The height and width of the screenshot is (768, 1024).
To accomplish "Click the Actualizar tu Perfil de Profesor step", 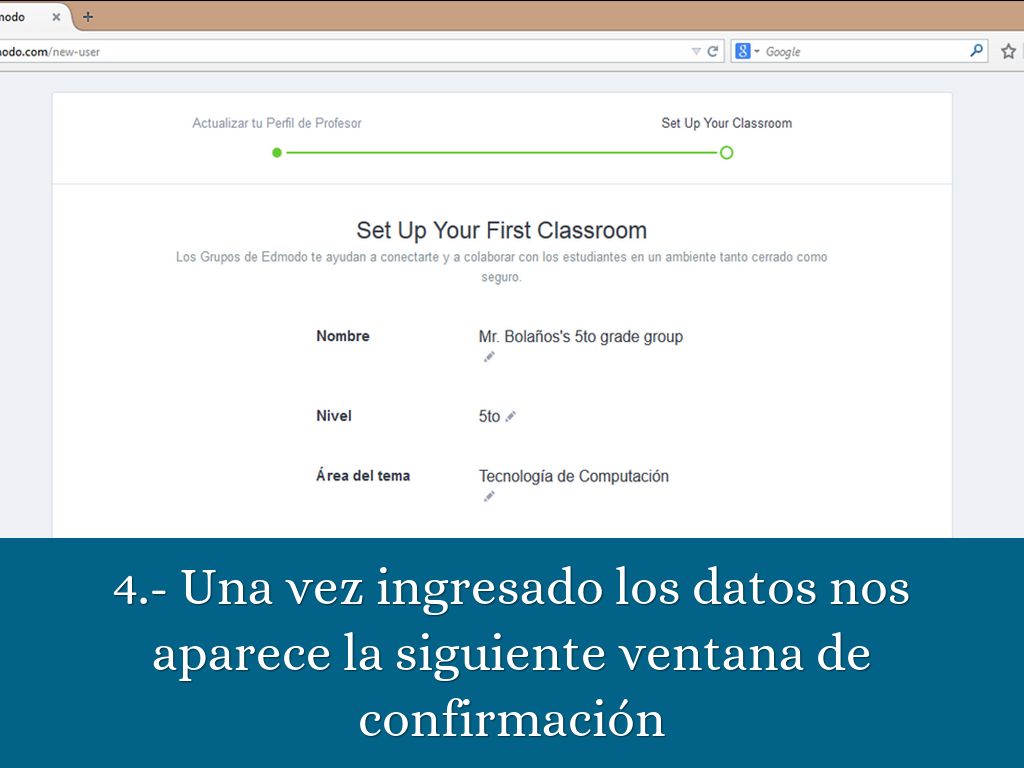I will click(x=277, y=123).
